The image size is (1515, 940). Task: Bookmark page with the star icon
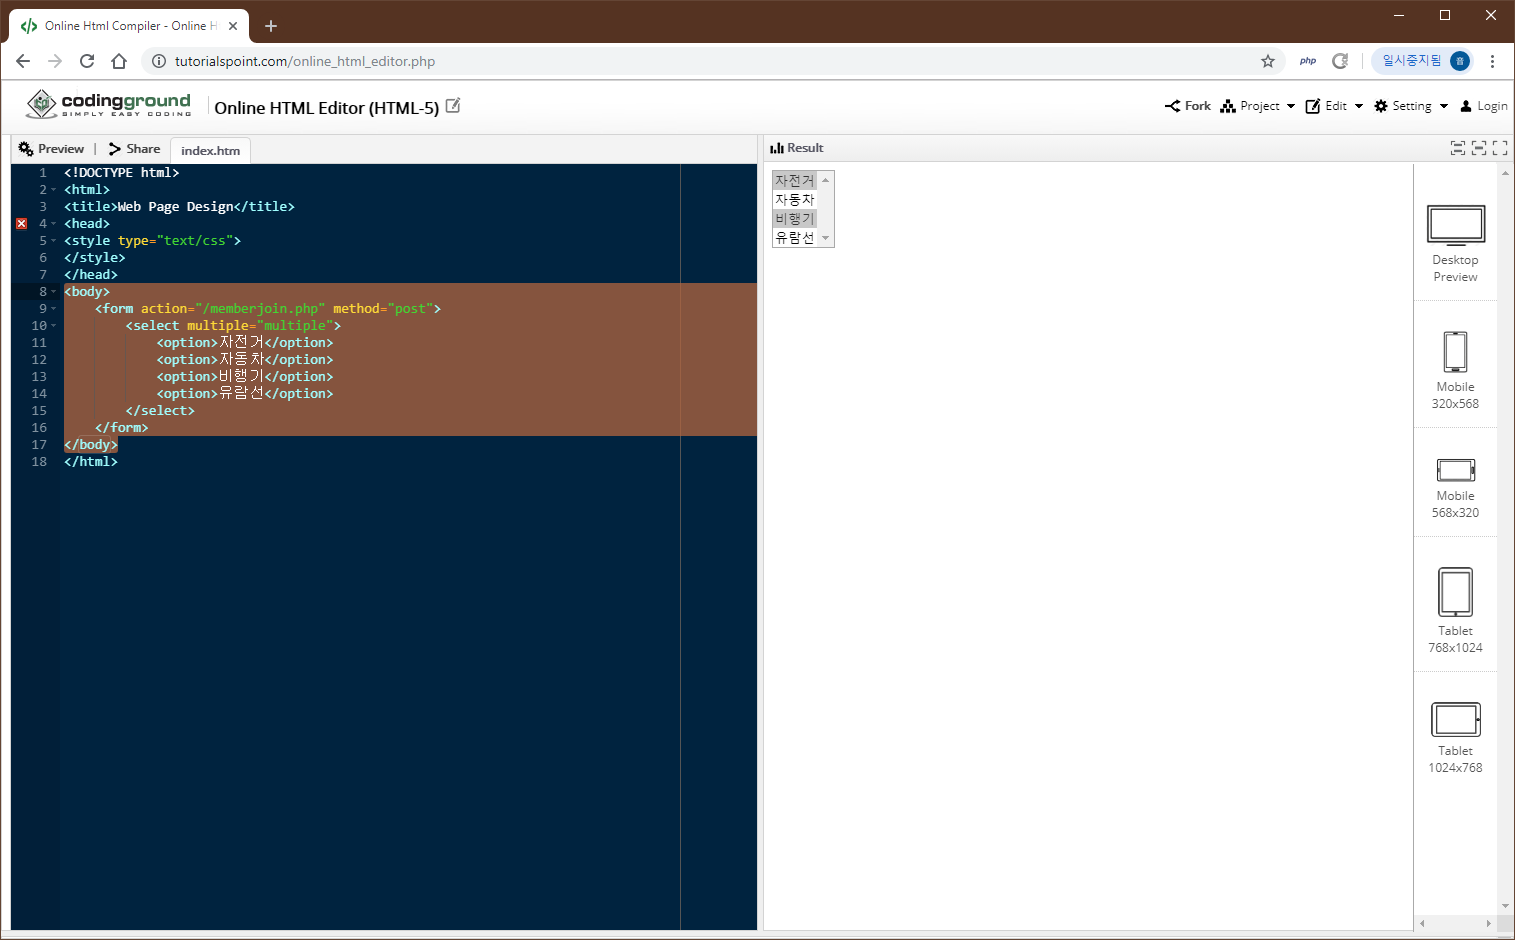(x=1268, y=61)
